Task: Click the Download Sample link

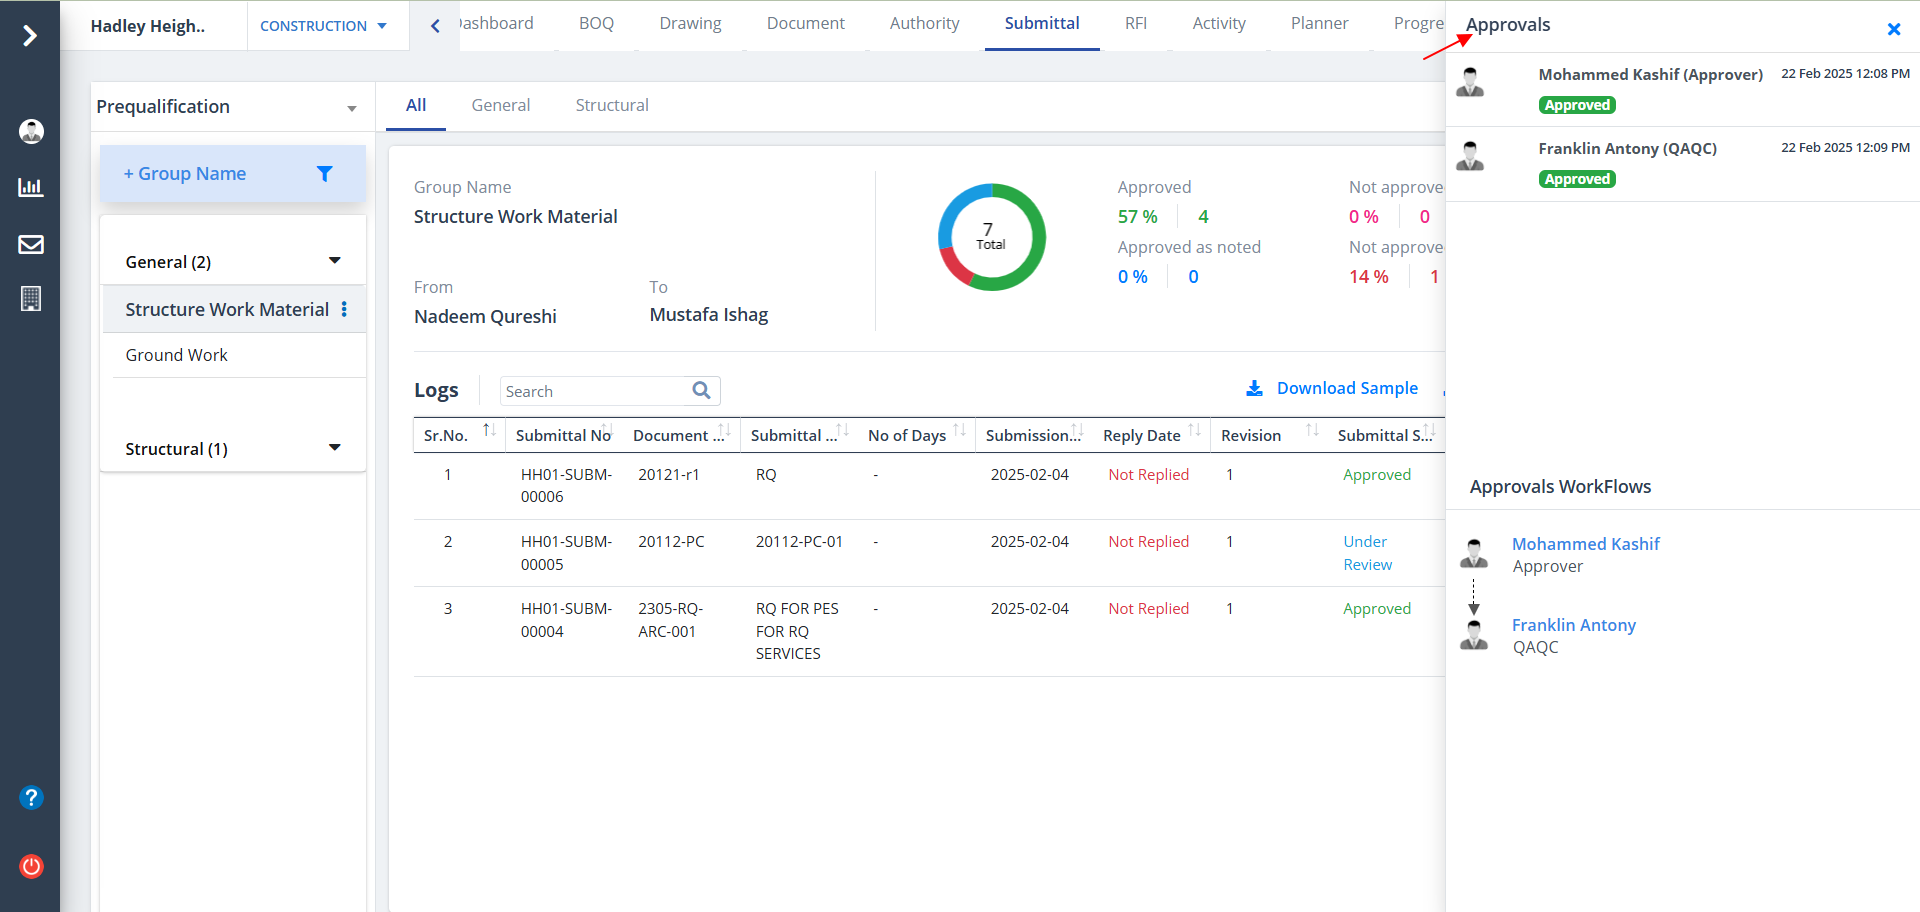Action: point(1346,388)
